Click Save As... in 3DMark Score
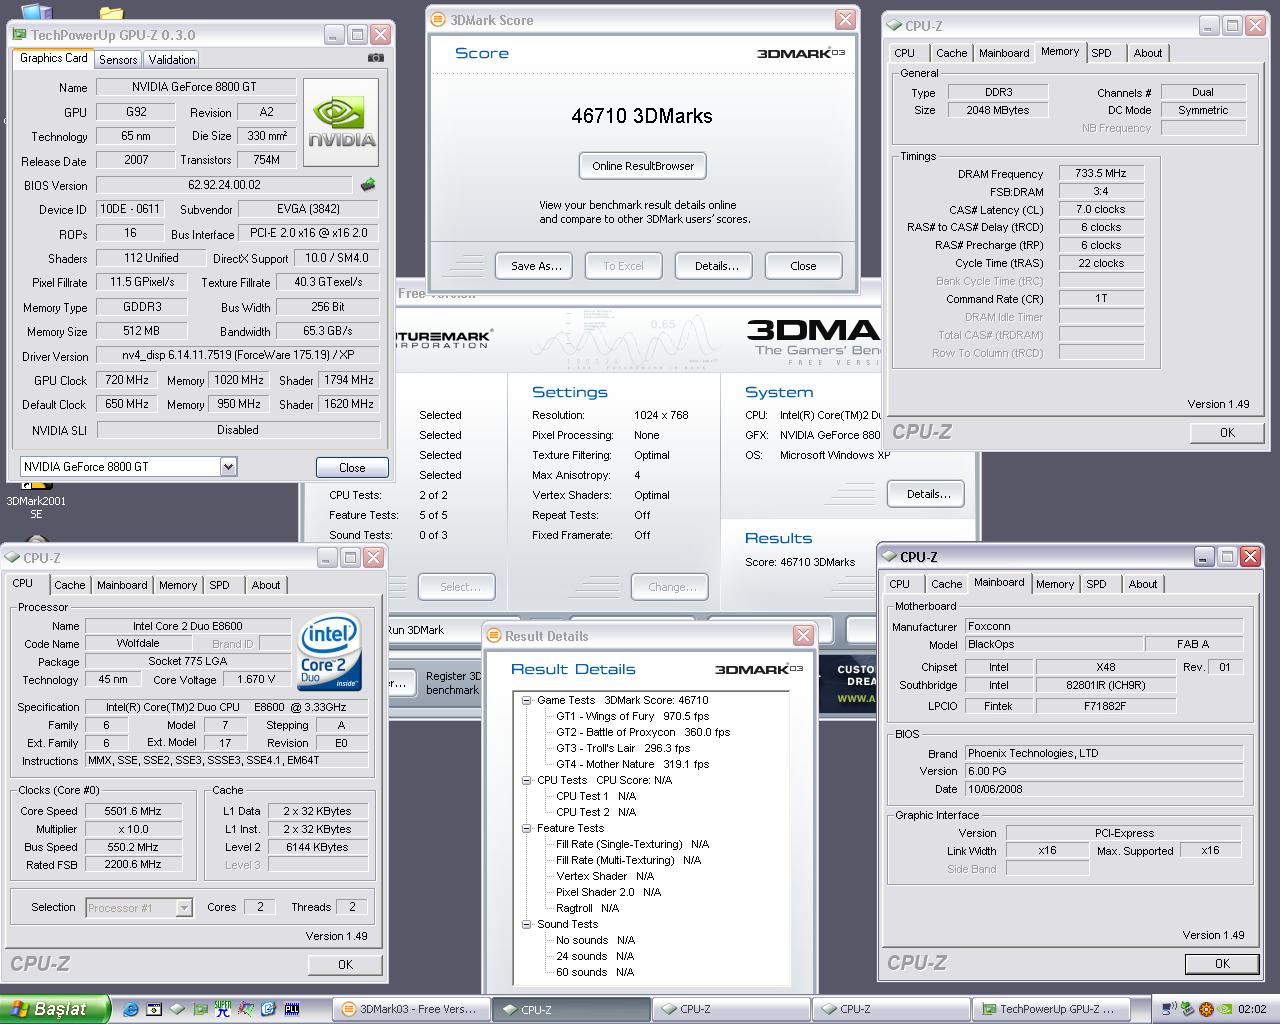 (536, 266)
